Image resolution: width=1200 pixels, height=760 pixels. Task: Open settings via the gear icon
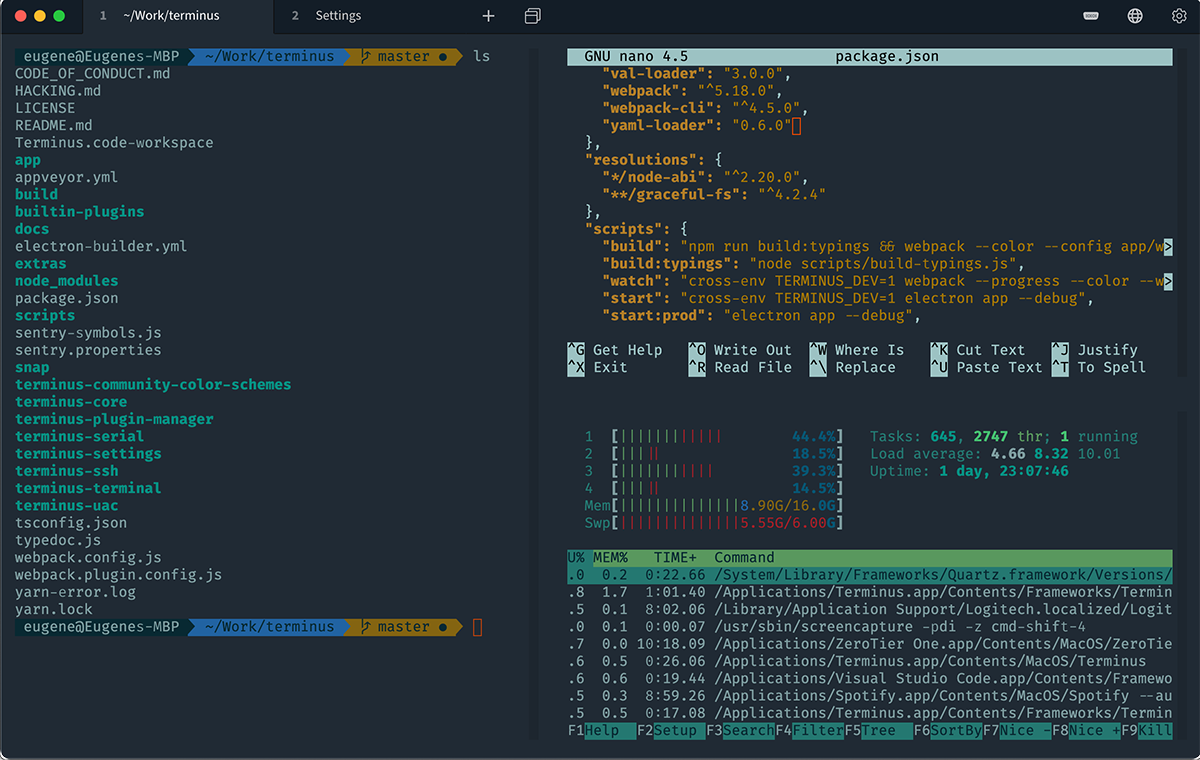1178,16
